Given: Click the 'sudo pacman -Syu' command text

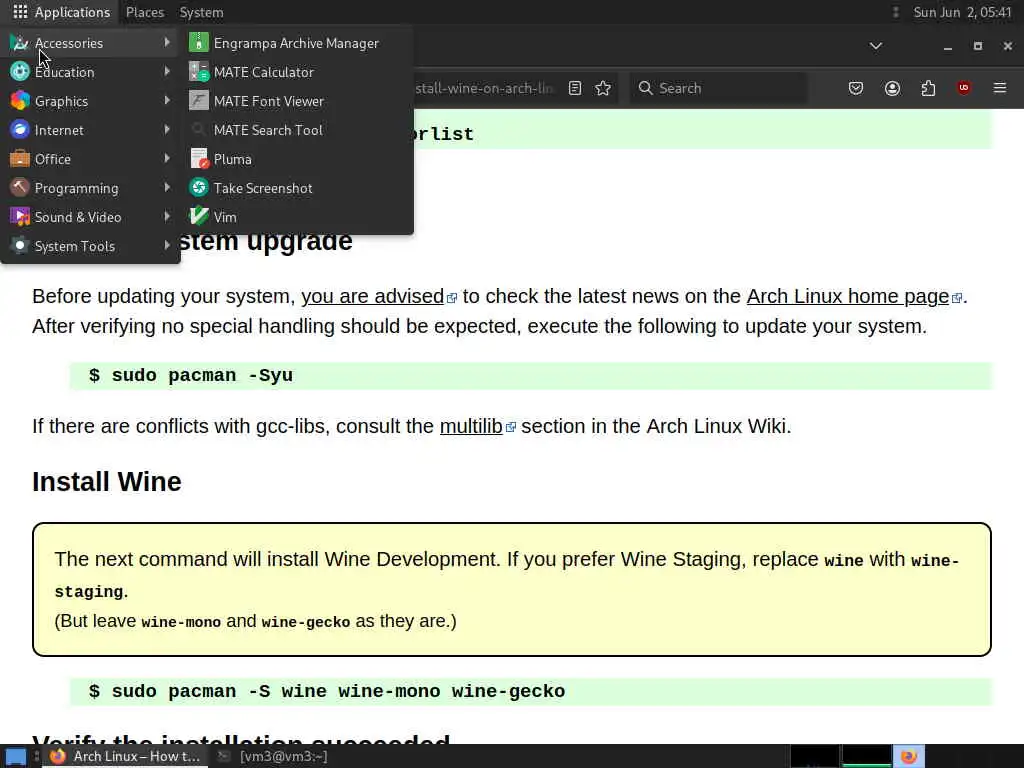Looking at the screenshot, I should tap(202, 376).
